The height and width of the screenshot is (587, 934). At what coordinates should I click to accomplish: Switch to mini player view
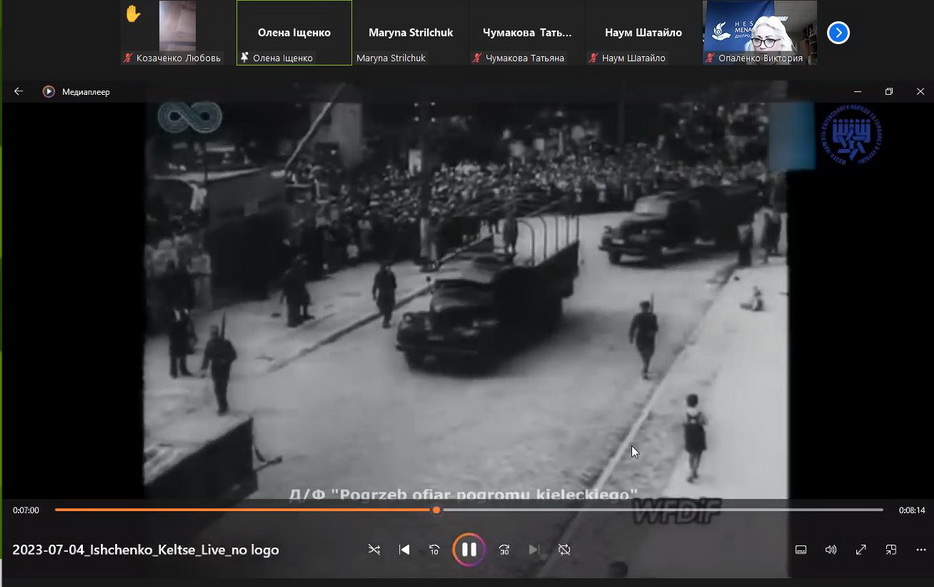891,549
